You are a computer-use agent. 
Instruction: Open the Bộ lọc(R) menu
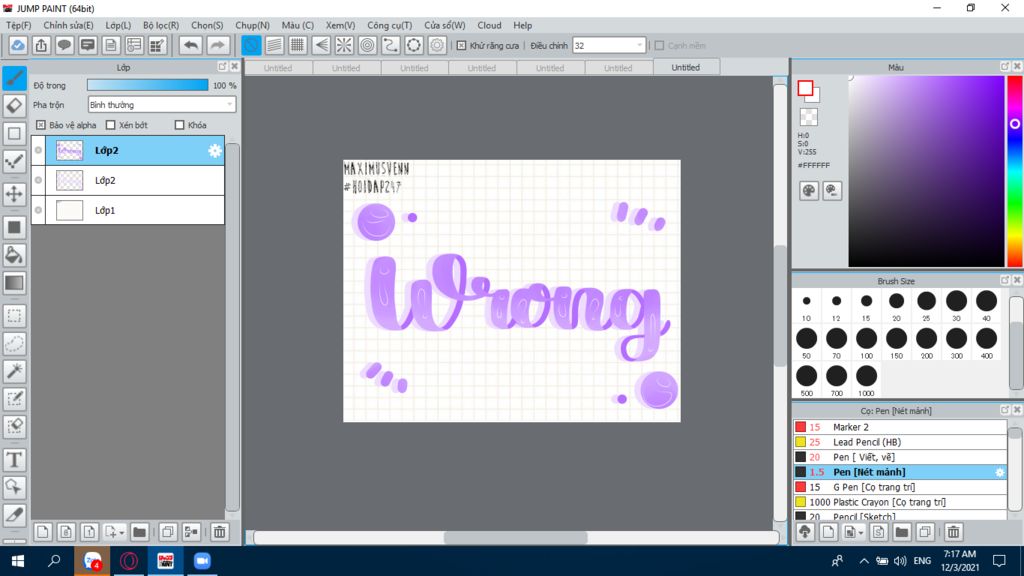161,25
